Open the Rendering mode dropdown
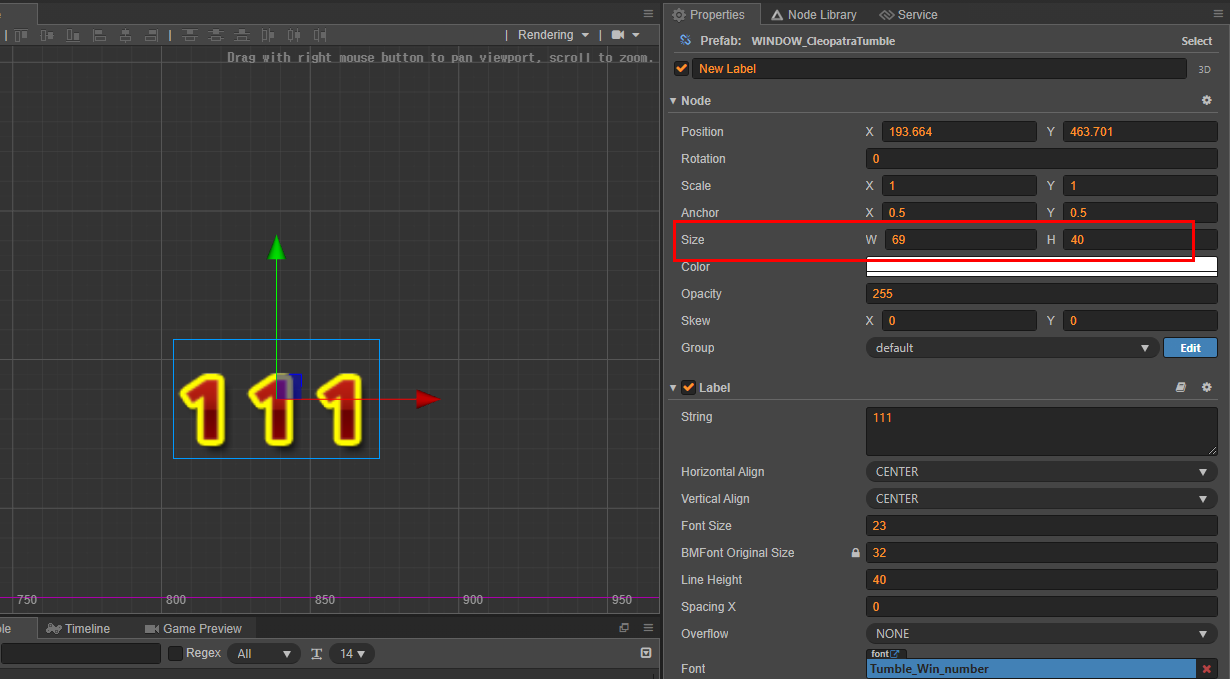Screen dimensions: 1230x679 coord(553,35)
